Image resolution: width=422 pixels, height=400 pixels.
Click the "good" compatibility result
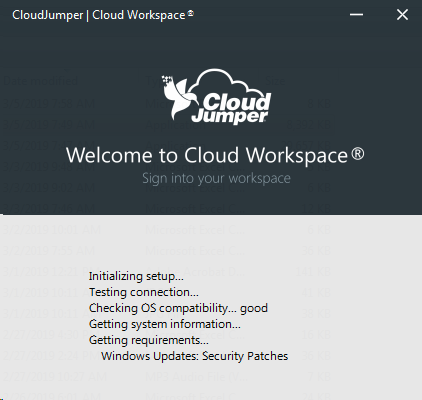pos(254,308)
